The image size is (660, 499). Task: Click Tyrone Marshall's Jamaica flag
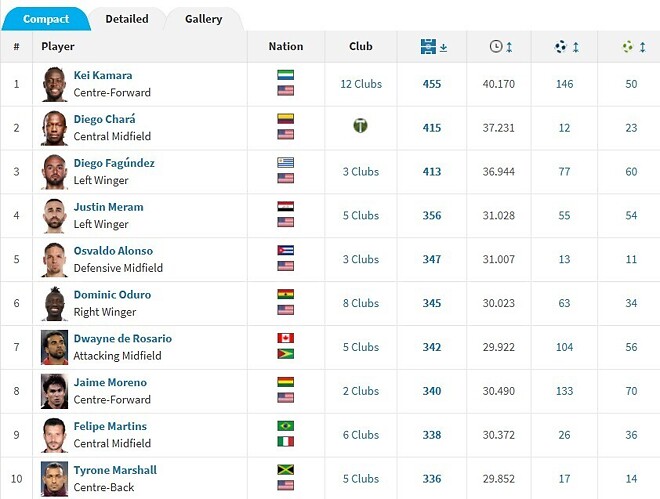click(285, 471)
